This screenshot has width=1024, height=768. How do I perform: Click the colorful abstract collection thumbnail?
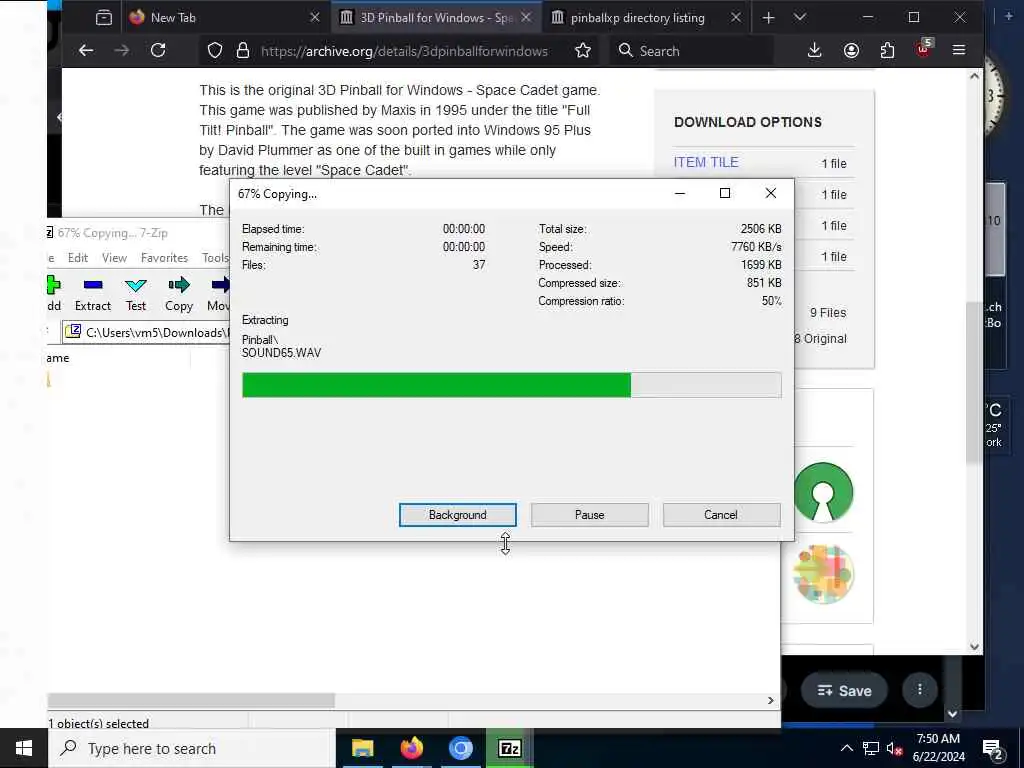click(823, 573)
